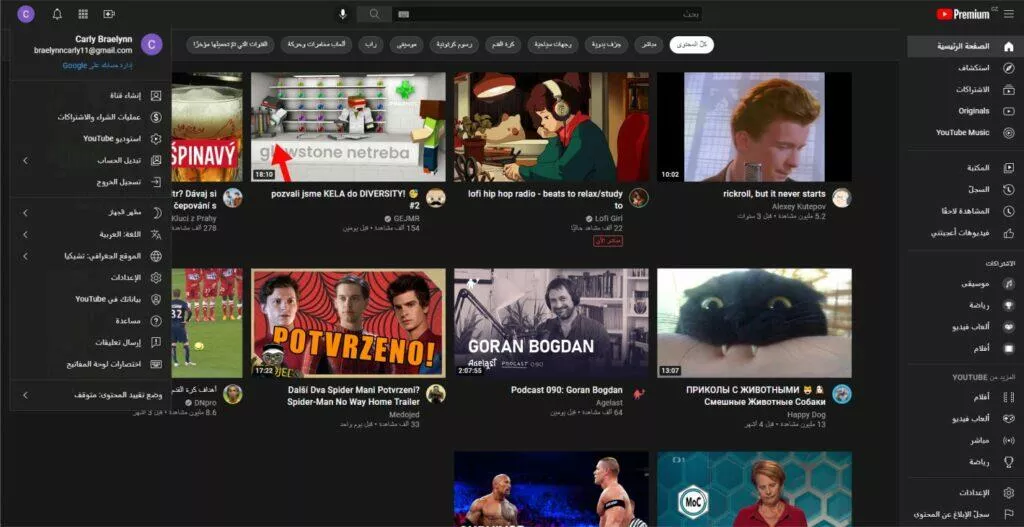The width and height of the screenshot is (1024, 527).
Task: Open Watch Later clock icon
Action: (x=1009, y=211)
